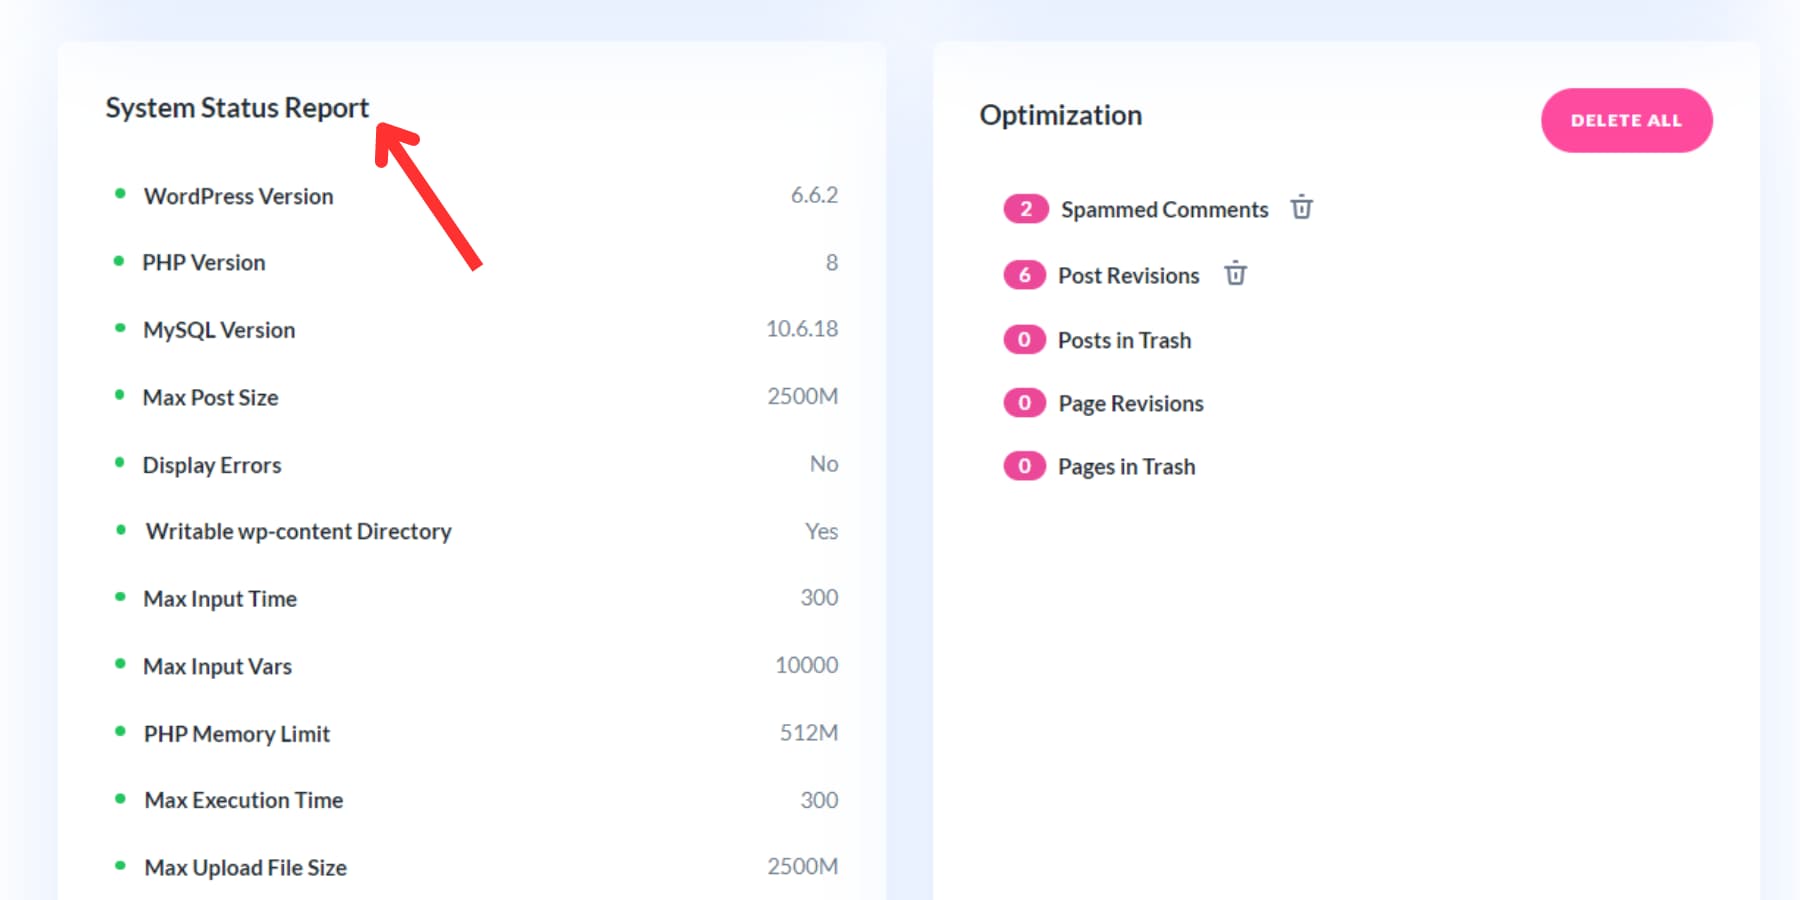Click the green indicator for PHP Memory Limit

tap(121, 730)
